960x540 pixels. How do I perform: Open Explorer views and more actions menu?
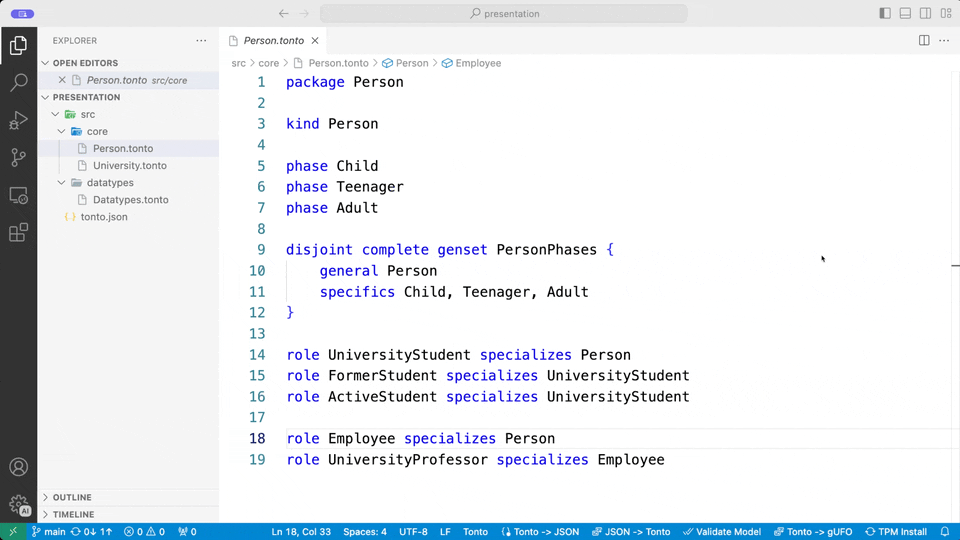[x=201, y=40]
